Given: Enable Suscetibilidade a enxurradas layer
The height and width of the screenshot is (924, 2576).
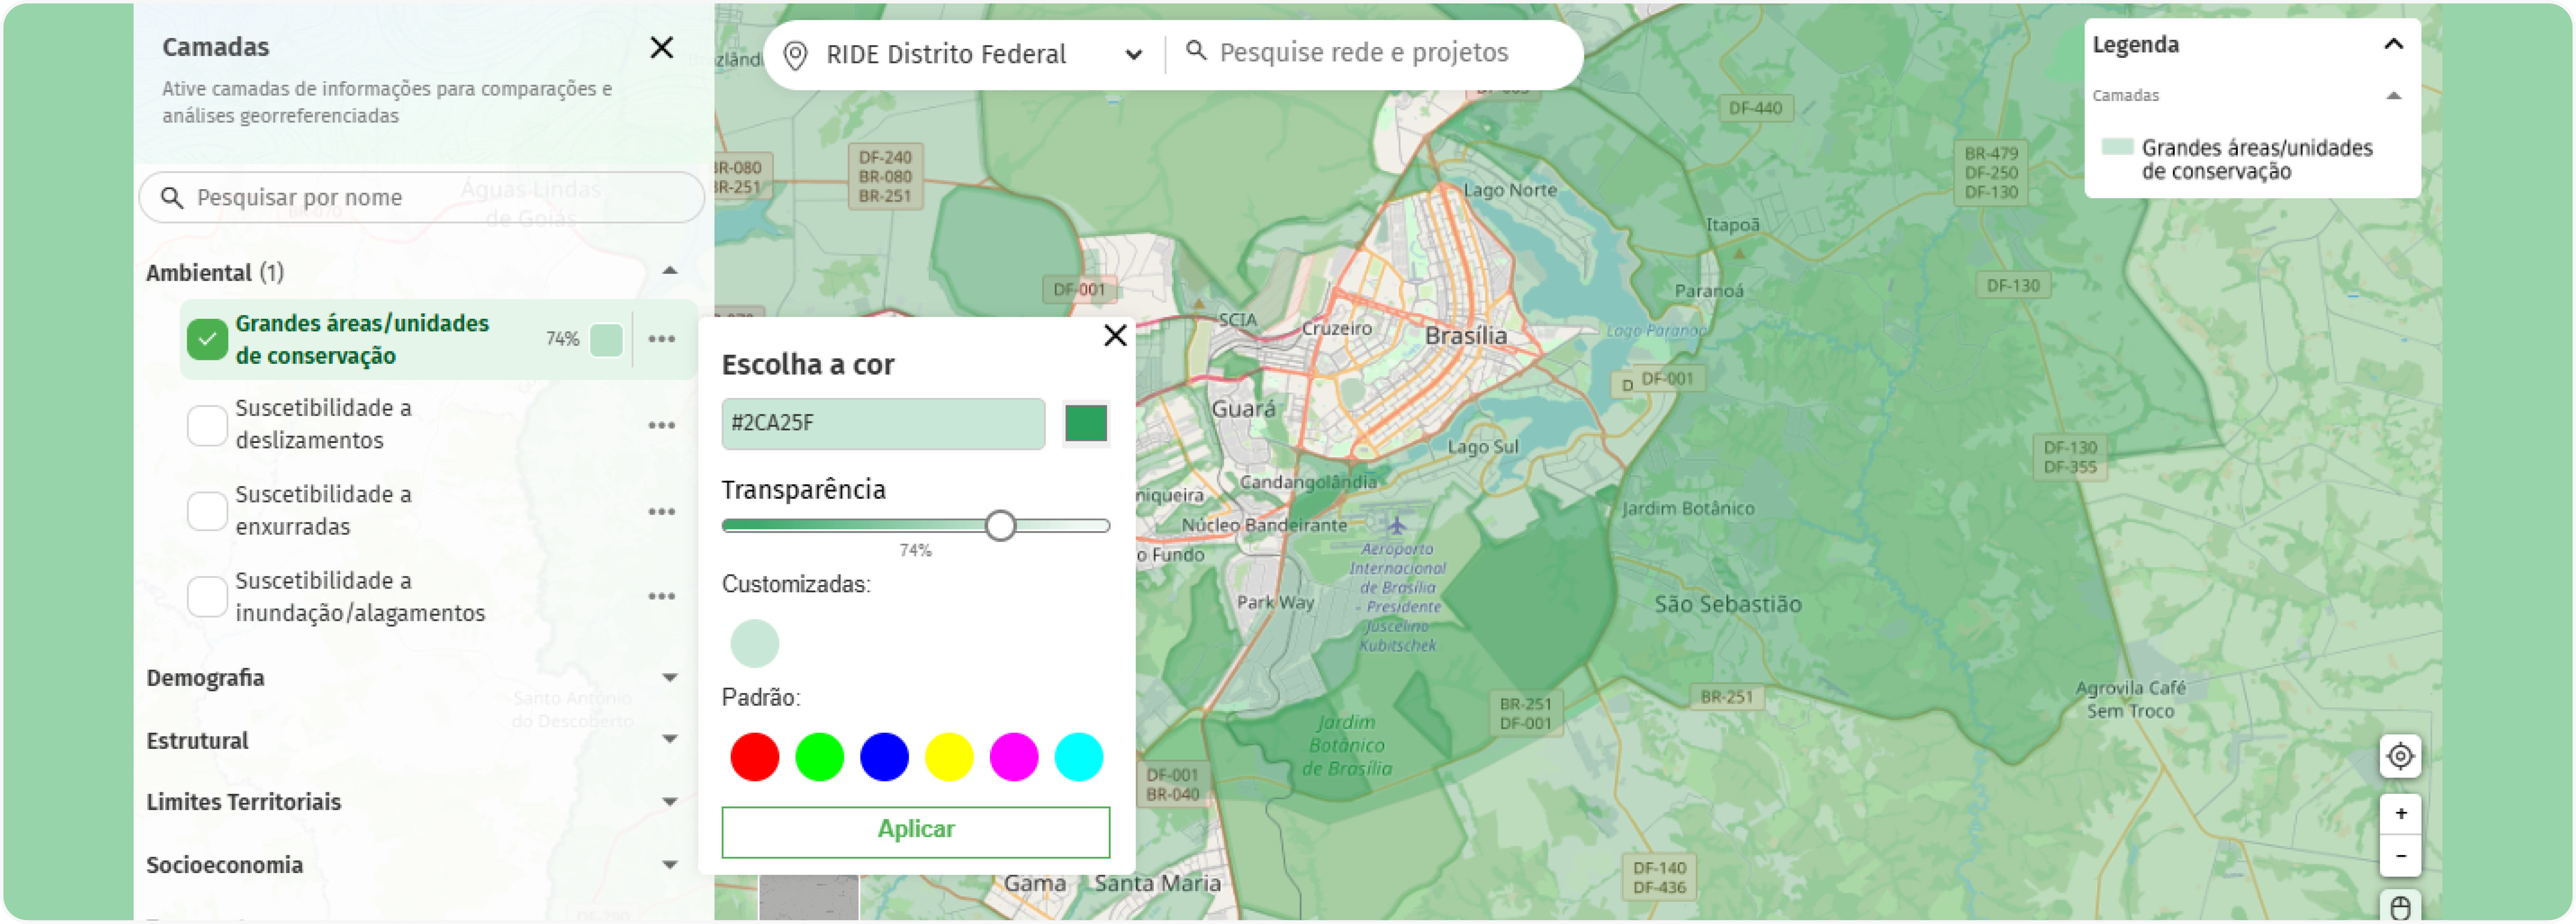Looking at the screenshot, I should (x=207, y=511).
